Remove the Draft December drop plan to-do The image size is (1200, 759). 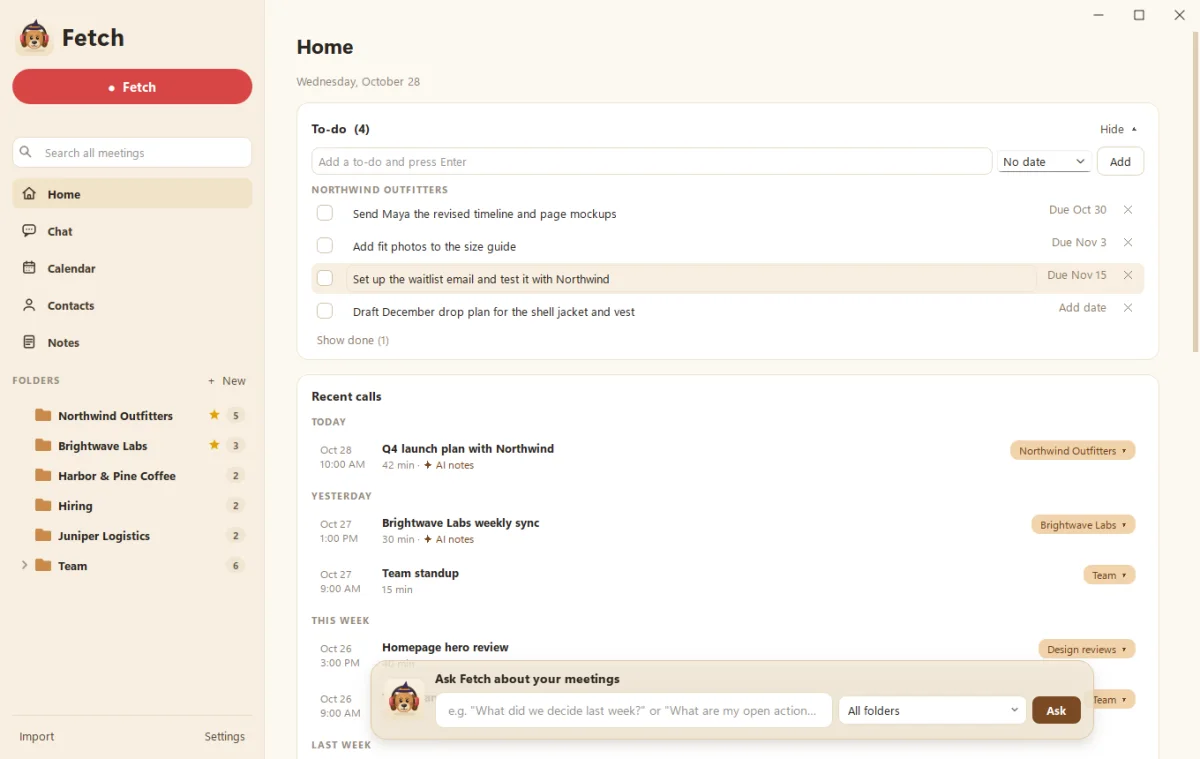(x=1128, y=308)
